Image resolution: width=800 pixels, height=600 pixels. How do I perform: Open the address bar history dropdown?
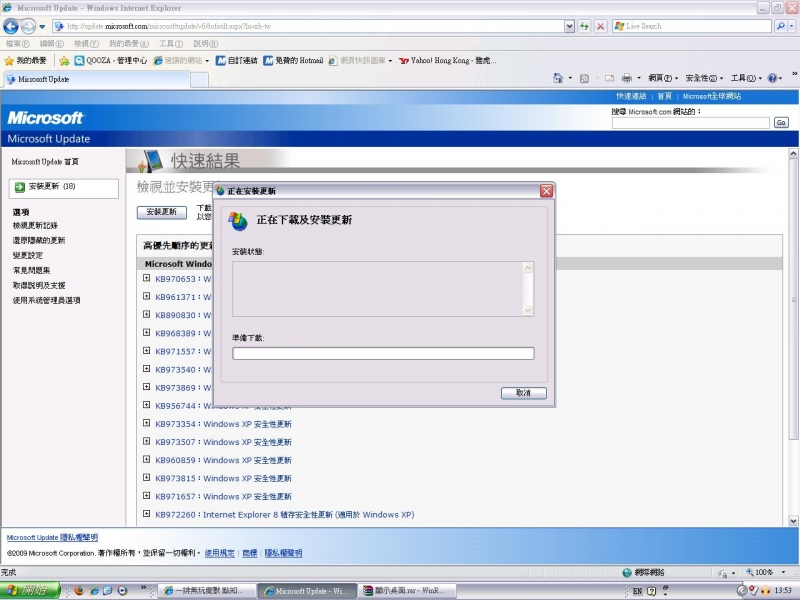click(569, 26)
